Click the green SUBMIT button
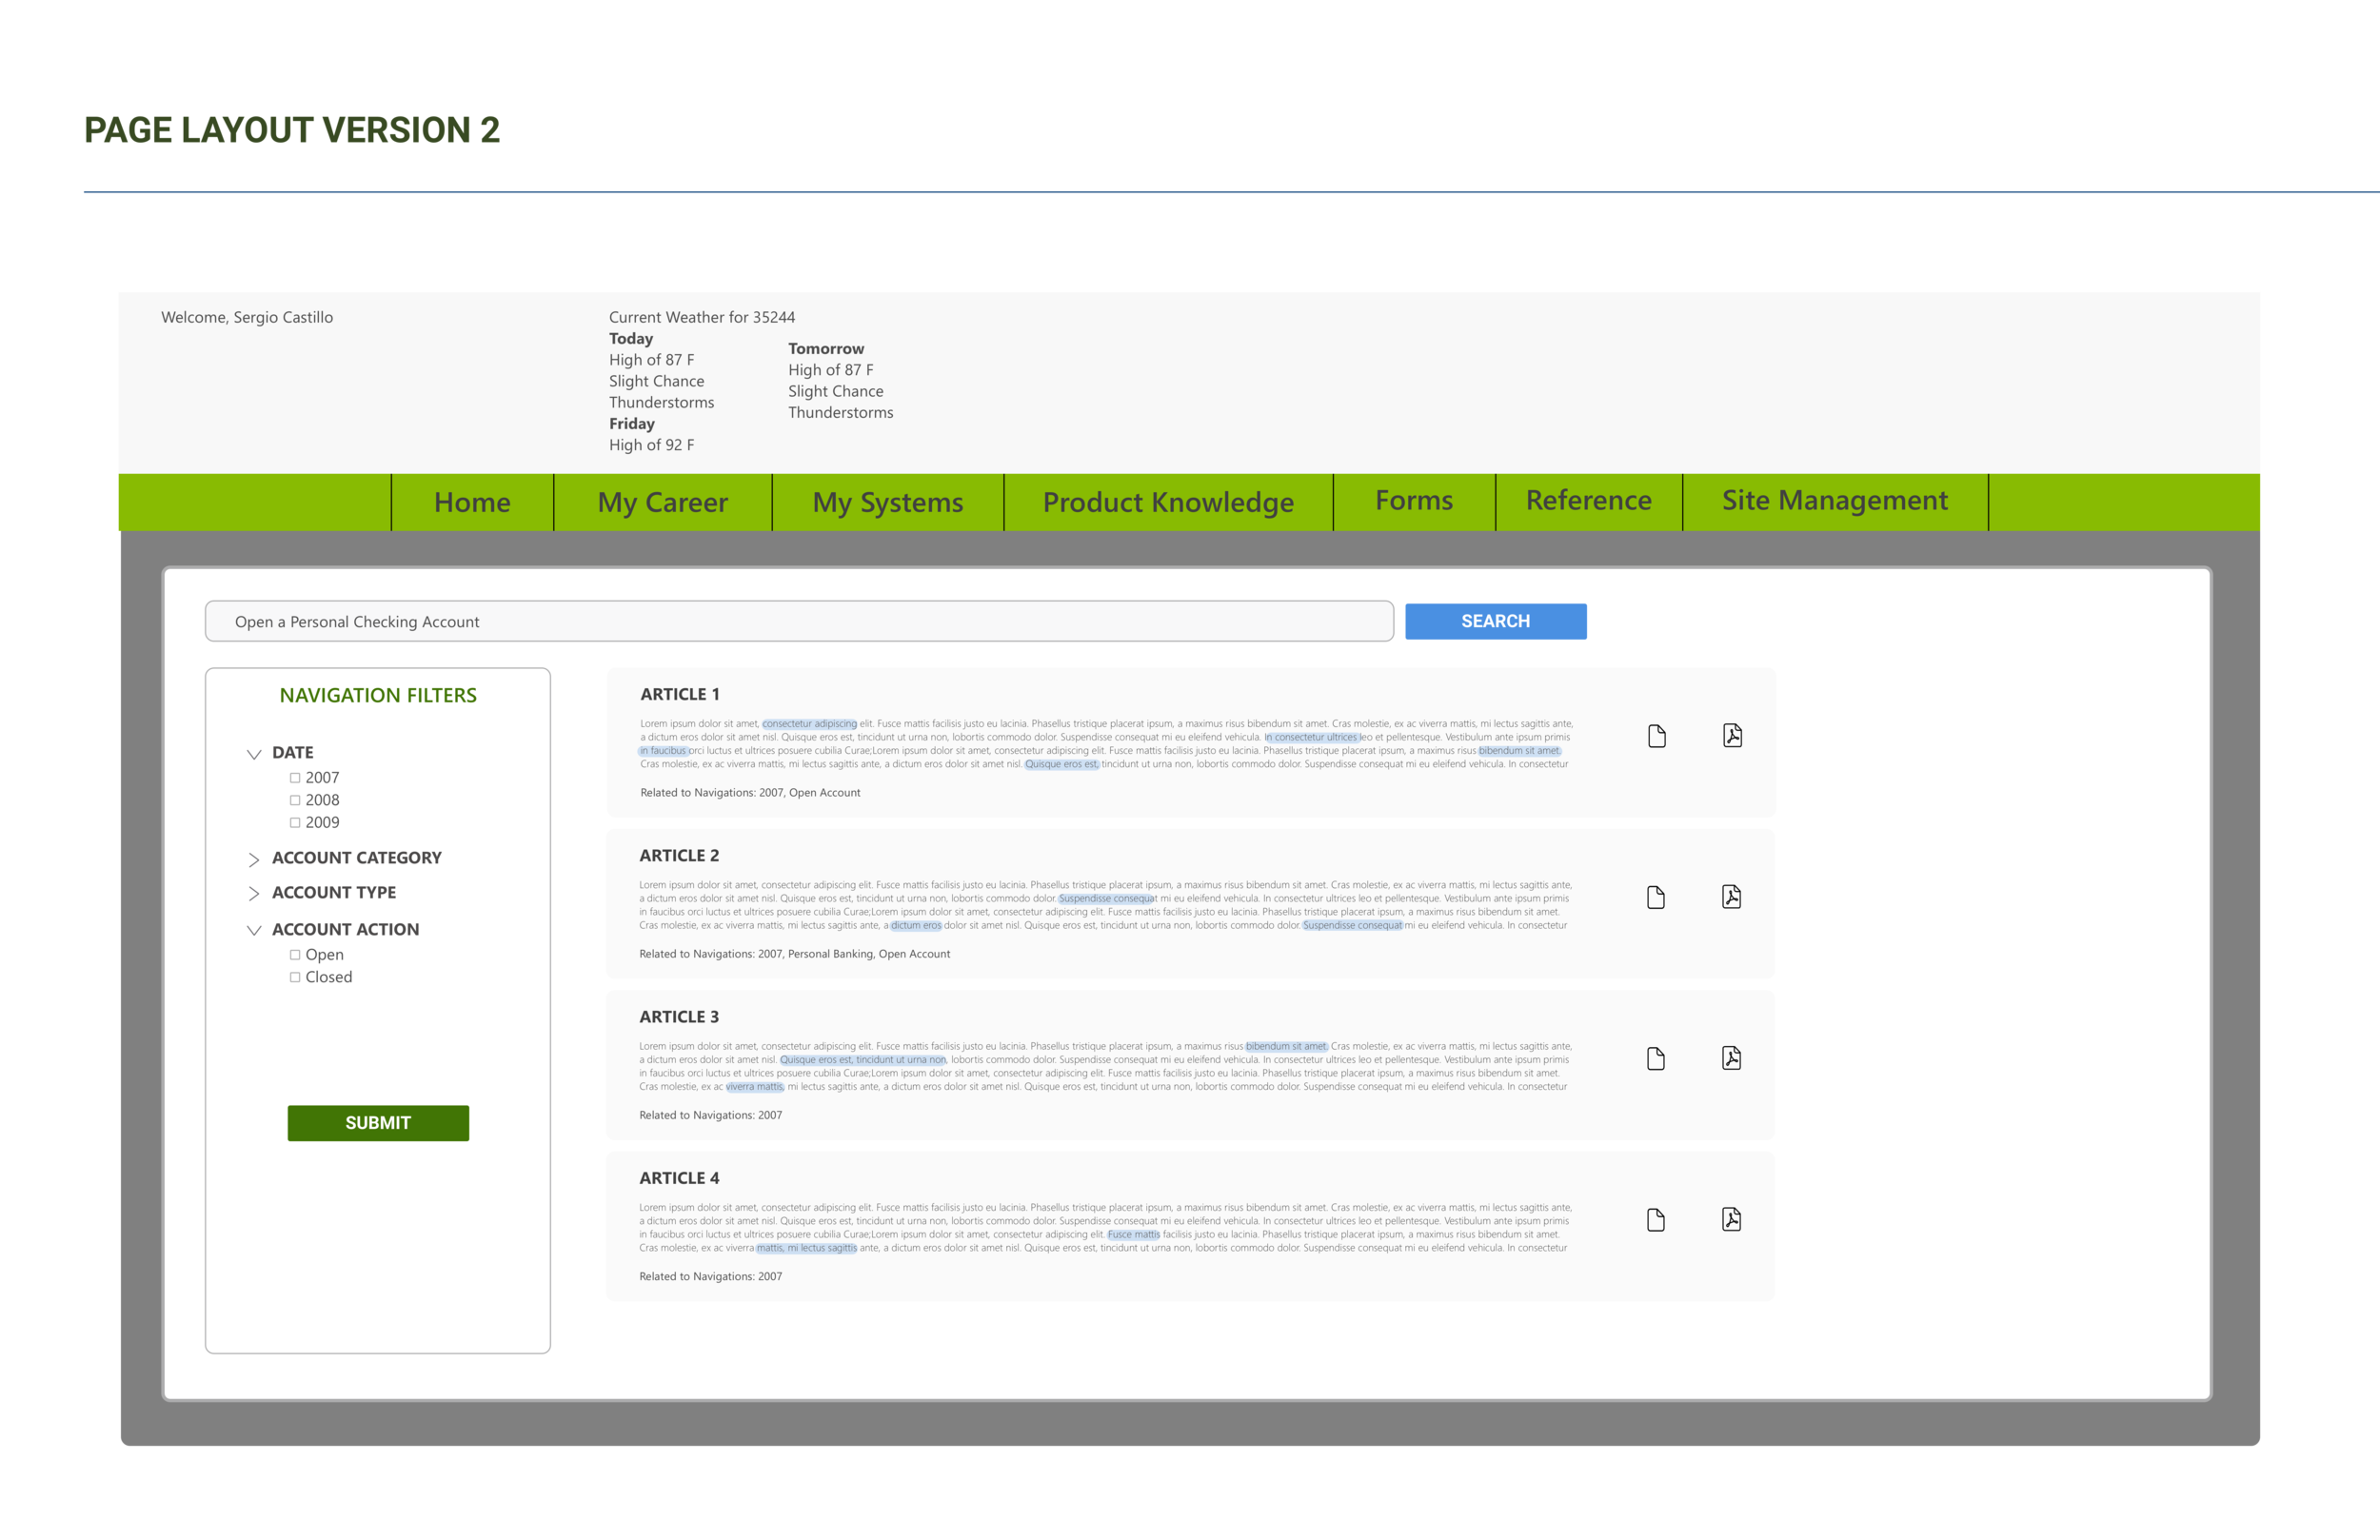 (x=378, y=1123)
